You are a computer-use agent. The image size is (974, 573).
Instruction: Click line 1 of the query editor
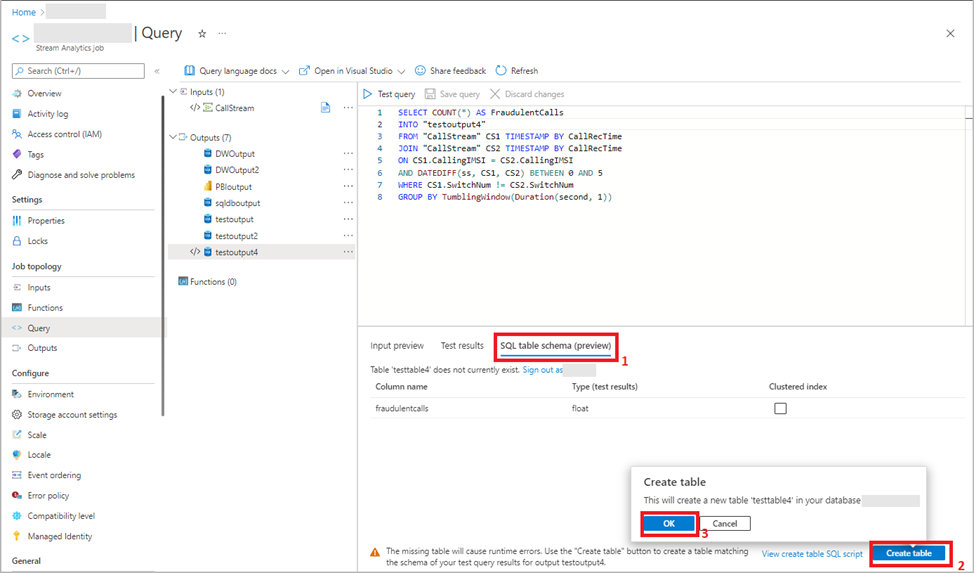tap(480, 112)
